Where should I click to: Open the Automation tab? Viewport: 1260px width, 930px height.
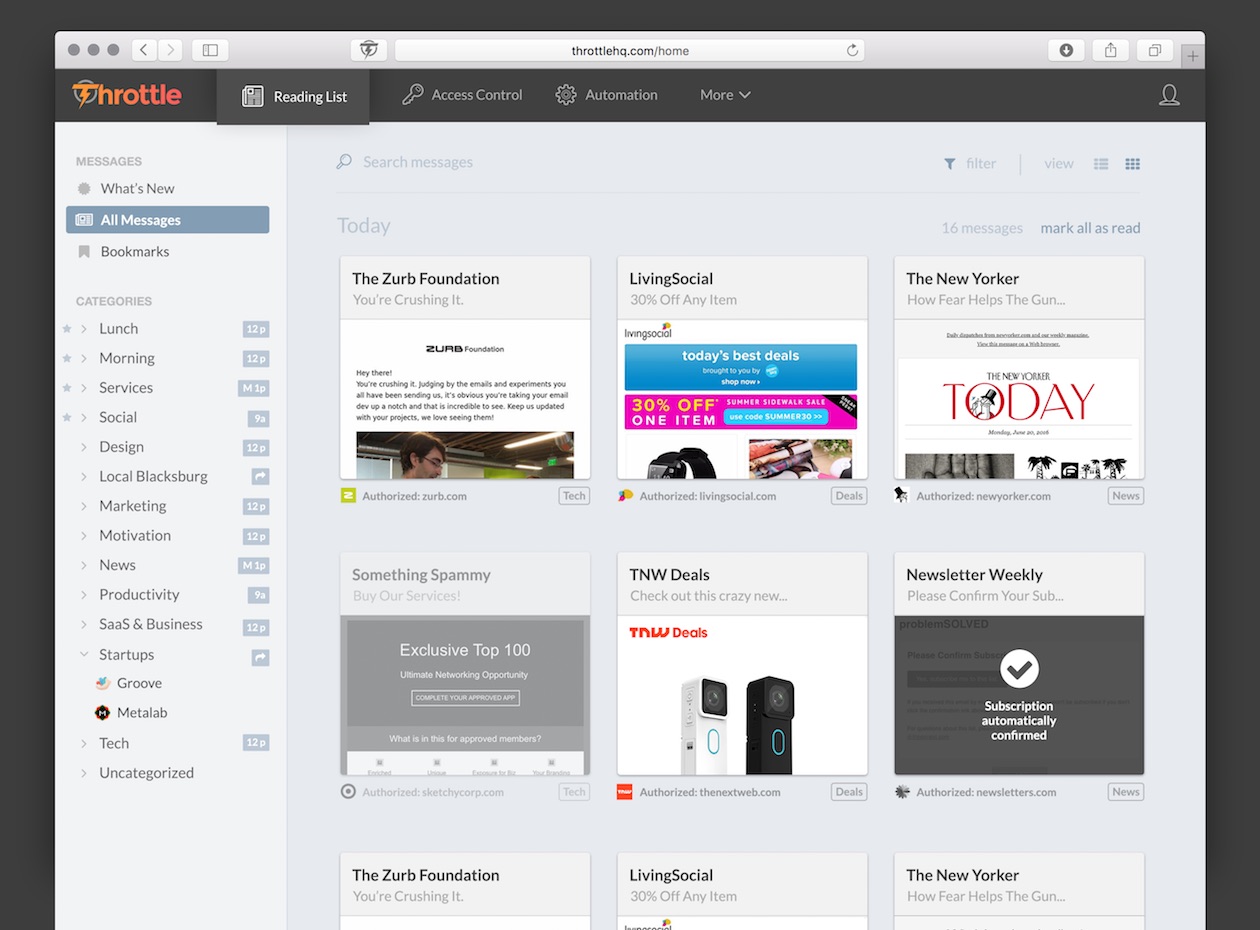607,95
